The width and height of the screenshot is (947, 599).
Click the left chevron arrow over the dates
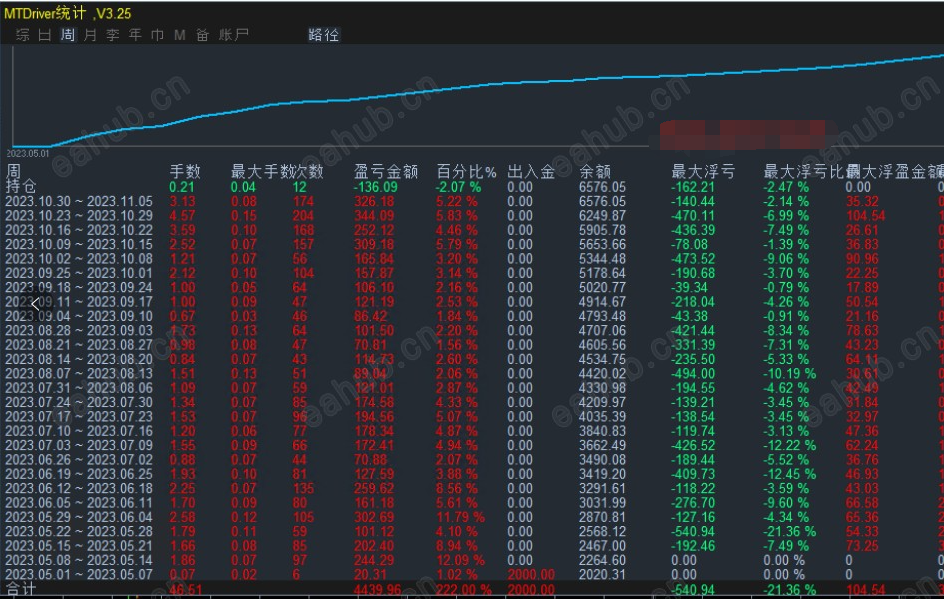point(36,304)
